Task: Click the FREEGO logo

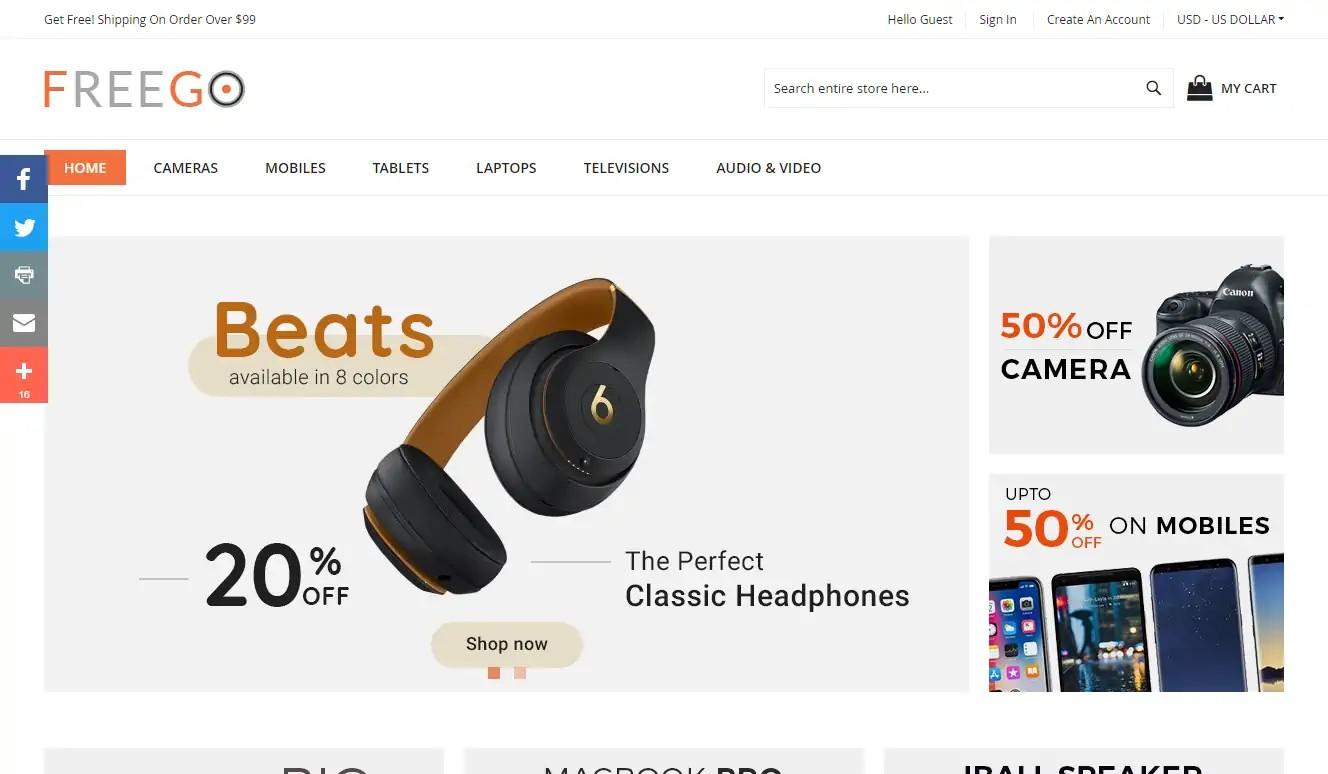Action: [144, 89]
